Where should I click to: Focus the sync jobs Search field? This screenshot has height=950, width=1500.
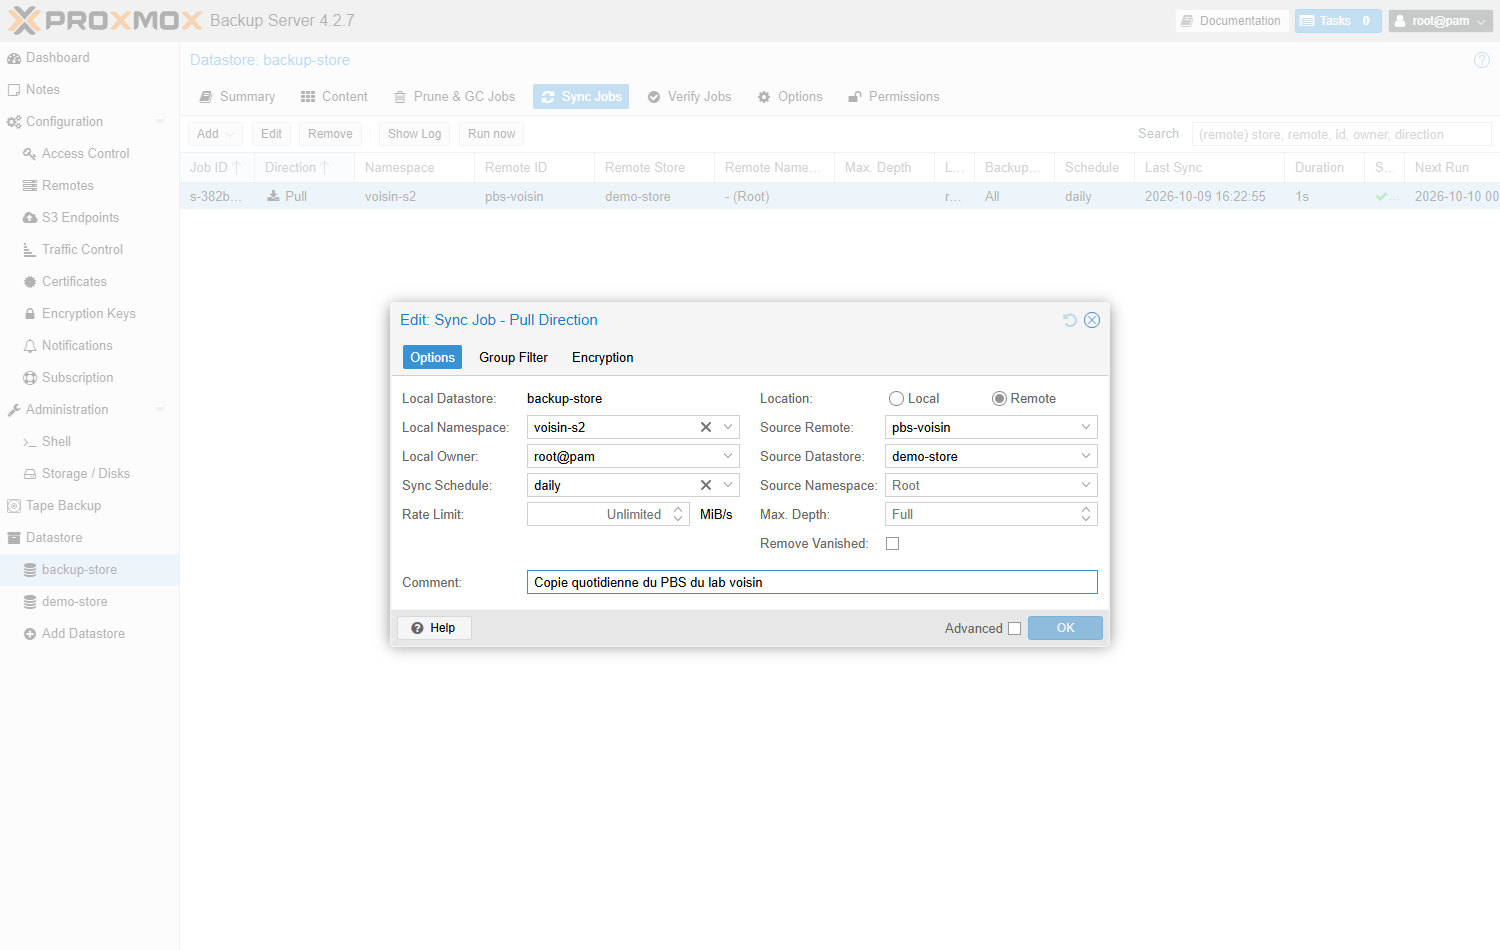pos(1341,134)
